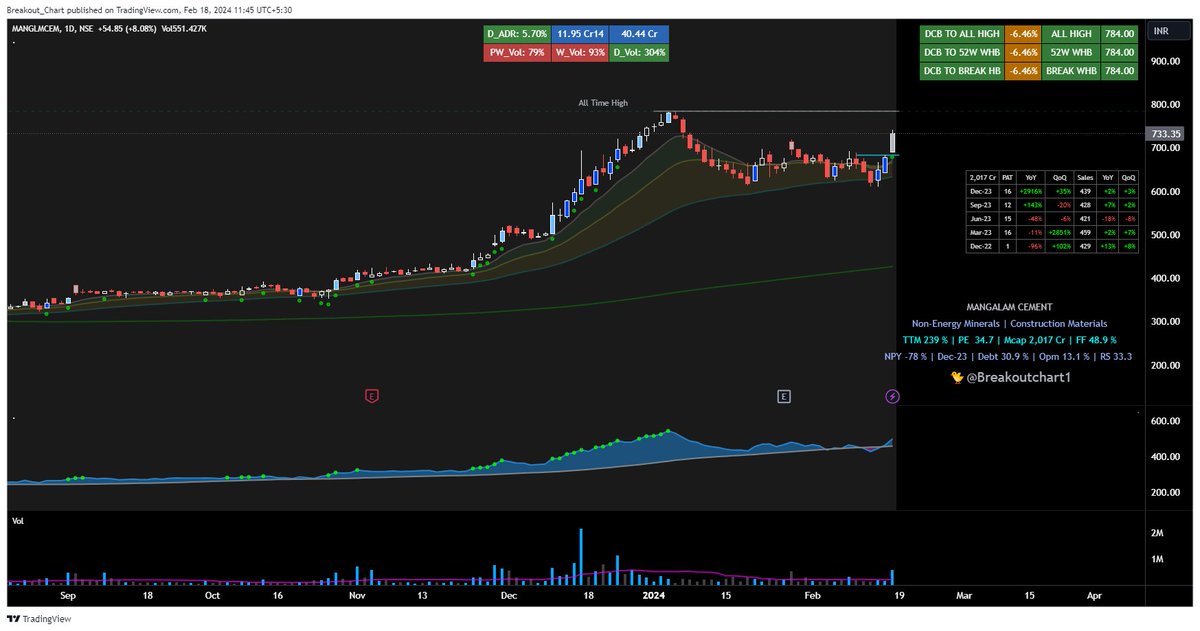
Task: Click the gray earnings "E" marker near January
Action: click(x=784, y=396)
